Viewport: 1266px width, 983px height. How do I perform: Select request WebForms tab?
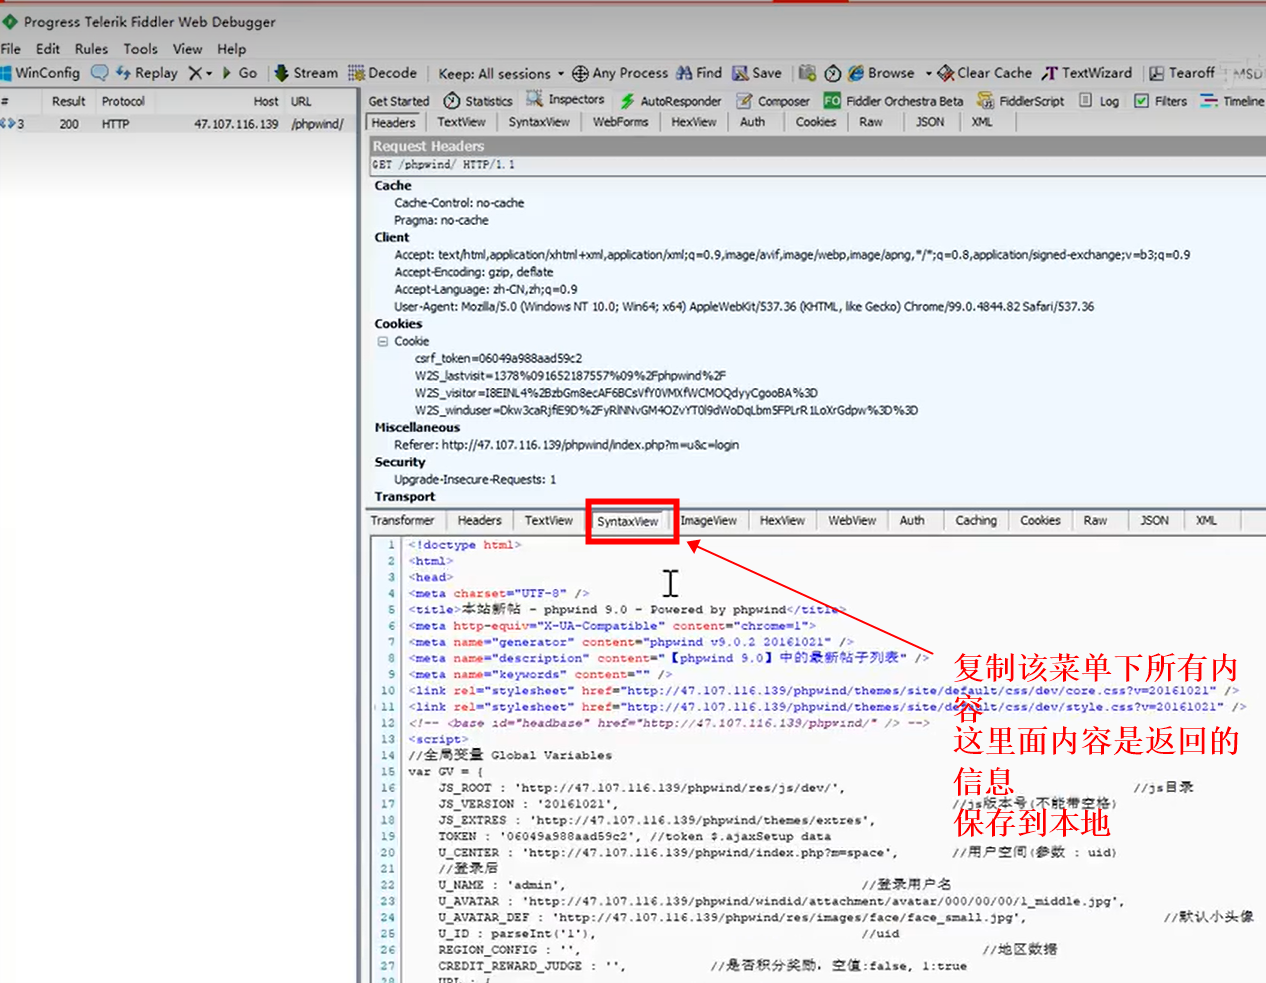620,122
